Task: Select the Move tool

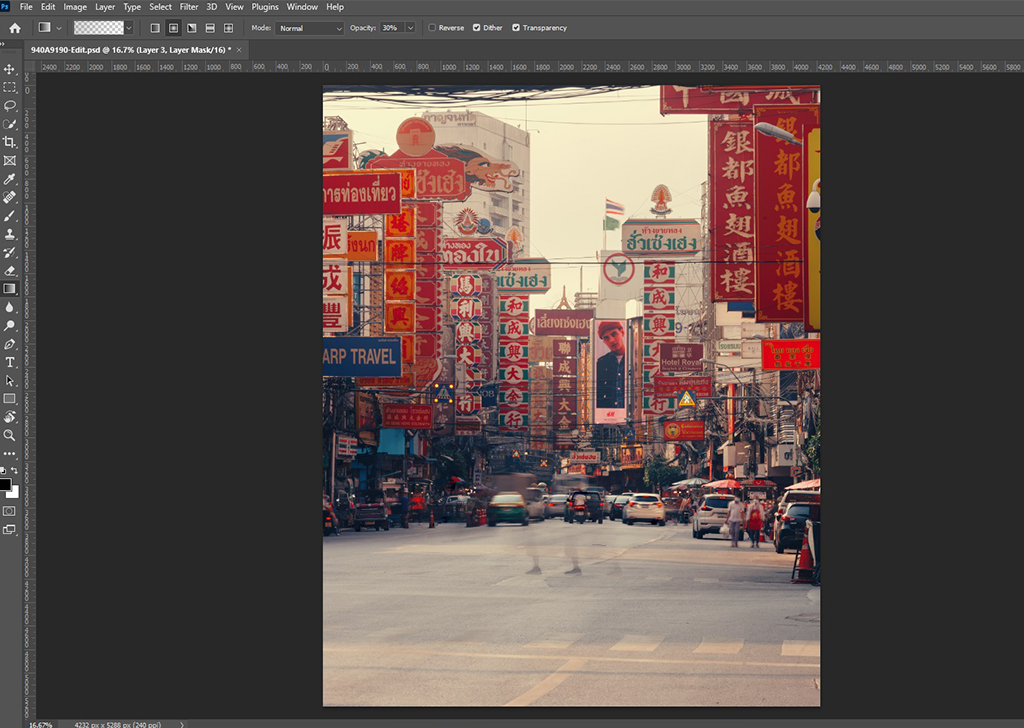Action: (x=10, y=69)
